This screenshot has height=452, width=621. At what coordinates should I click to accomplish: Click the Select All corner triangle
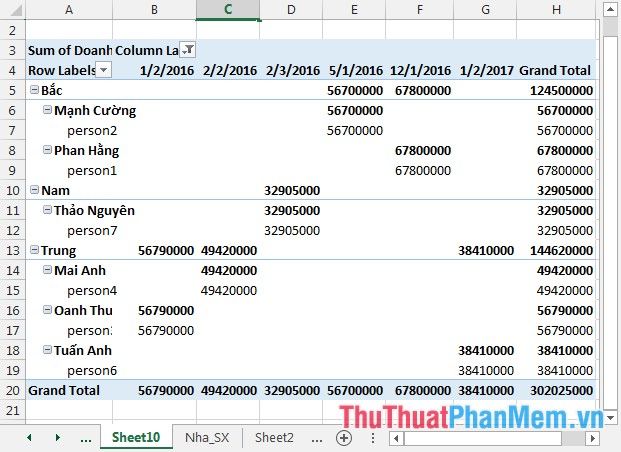(x=15, y=10)
